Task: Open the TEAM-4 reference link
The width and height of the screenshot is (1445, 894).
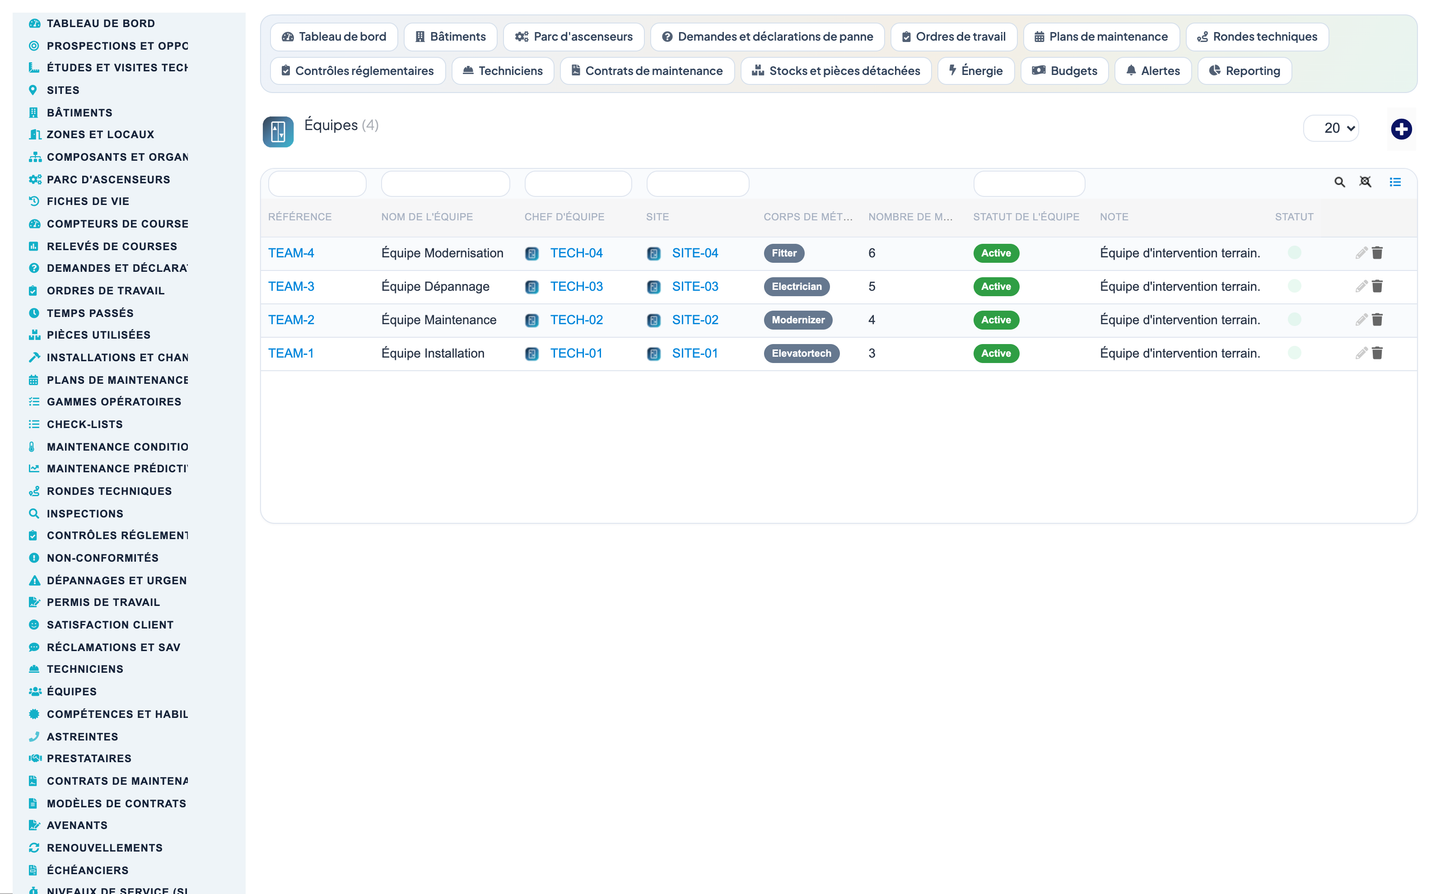Action: click(x=291, y=253)
